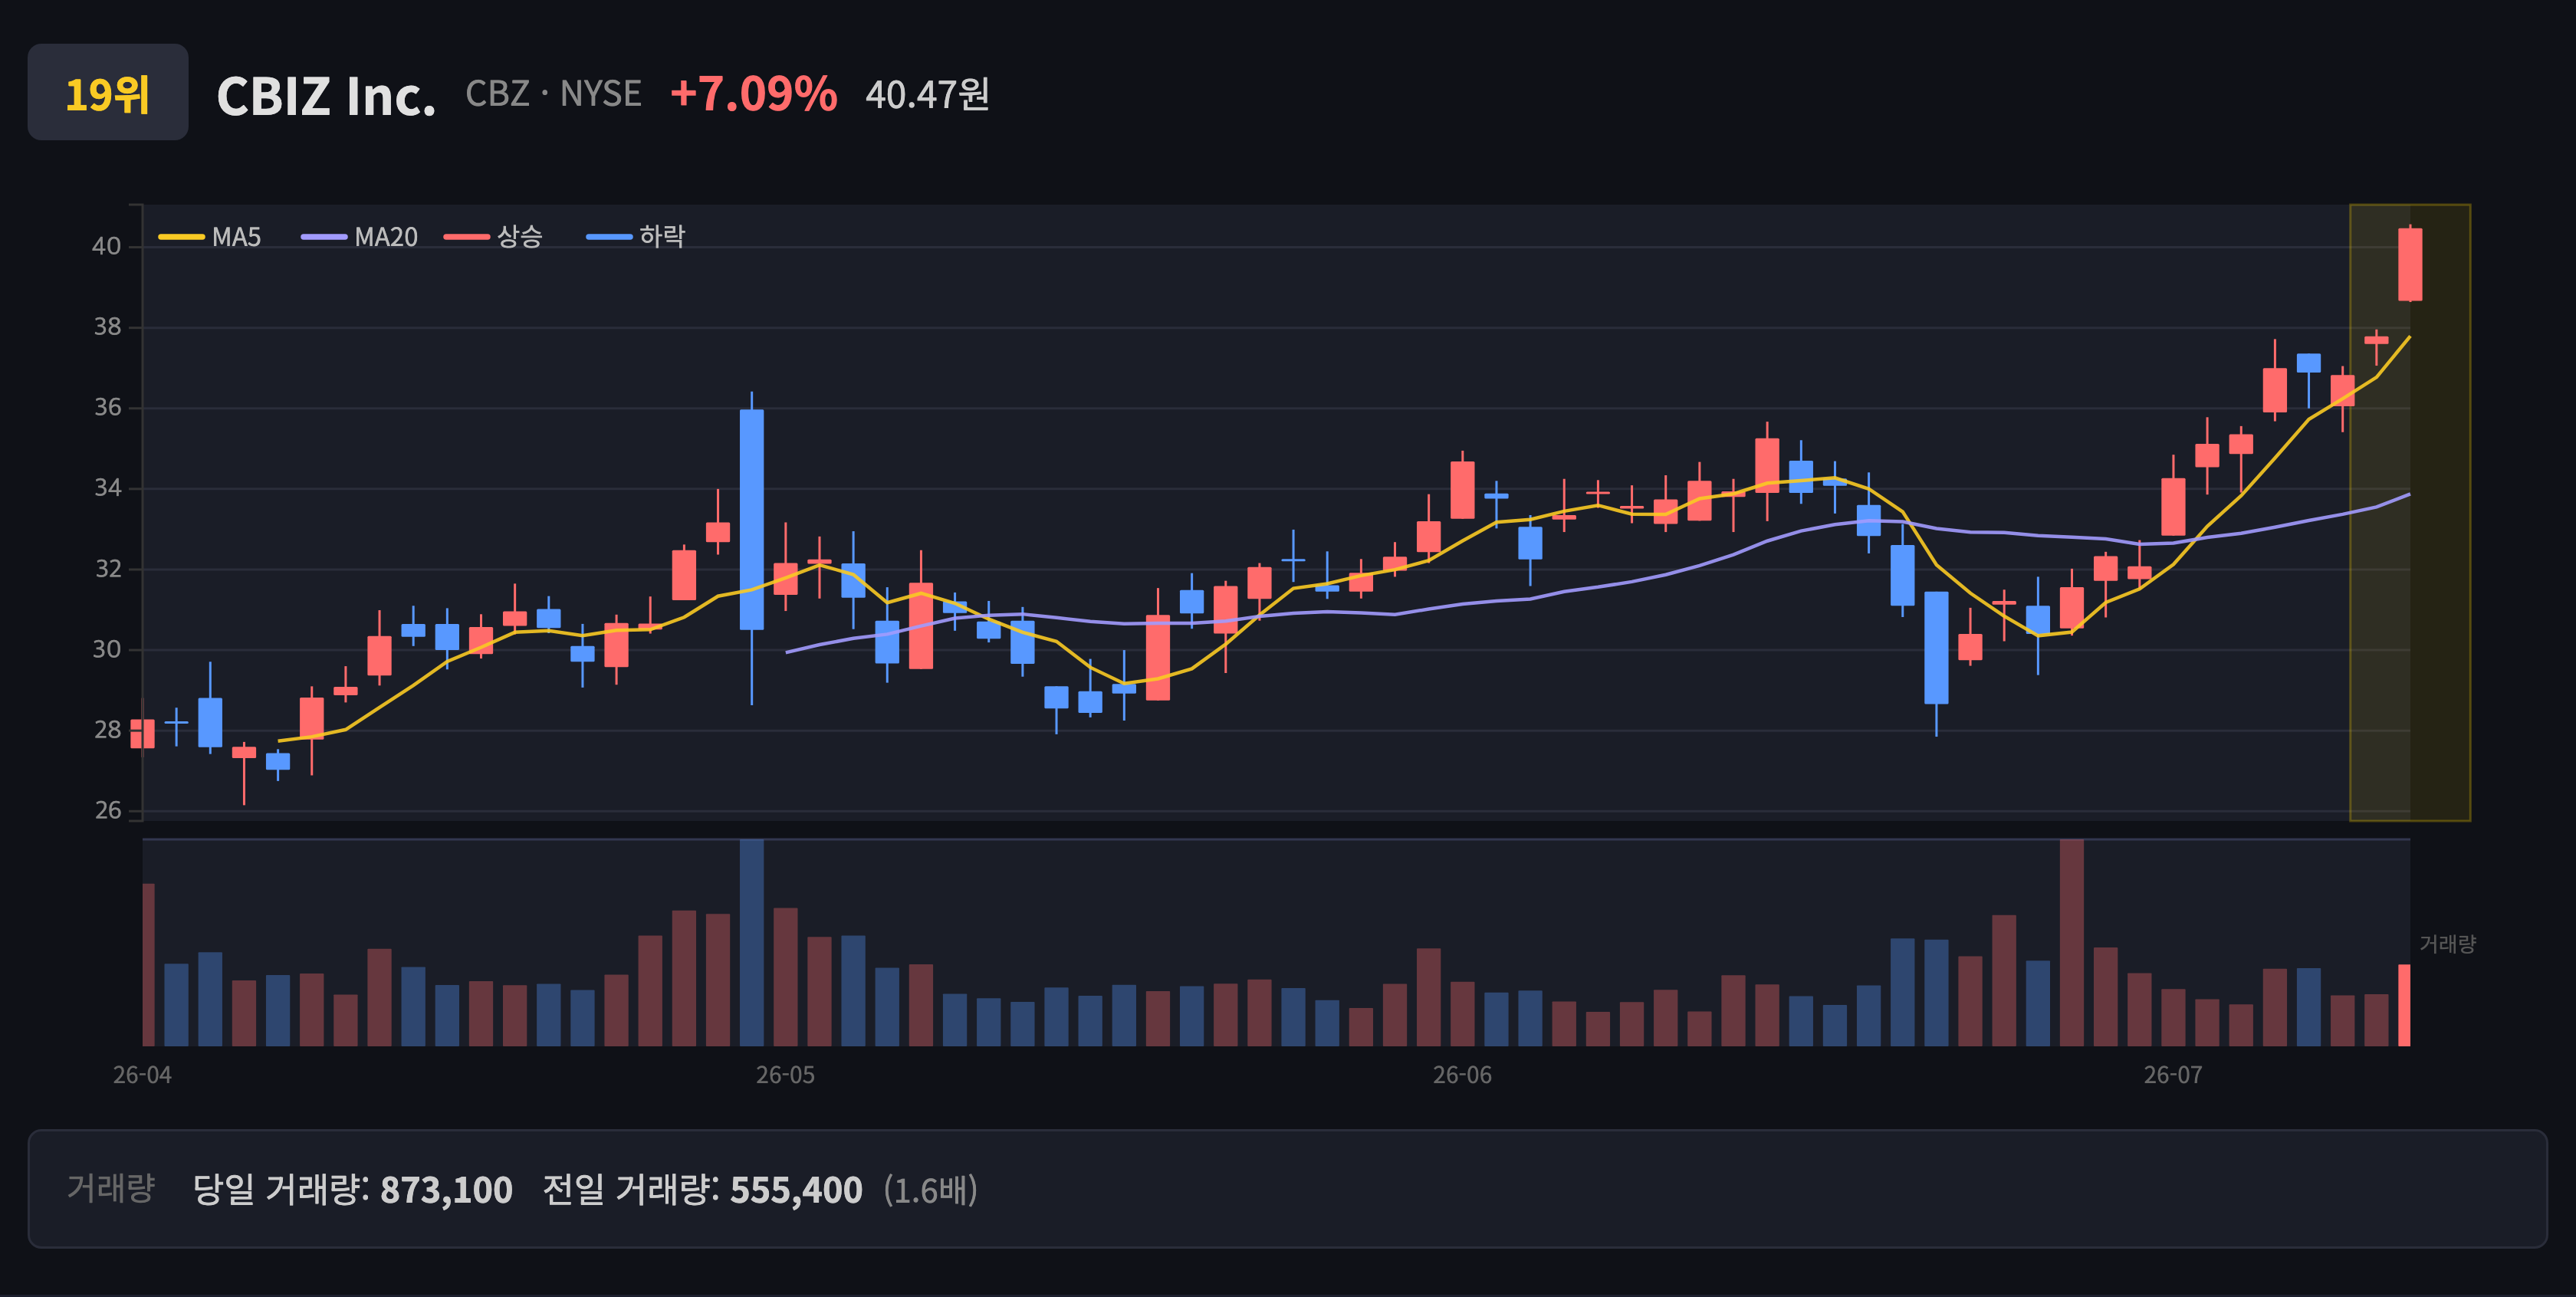Click the tall blue candlestick near 26-05
Image resolution: width=2576 pixels, height=1297 pixels.
(x=752, y=519)
